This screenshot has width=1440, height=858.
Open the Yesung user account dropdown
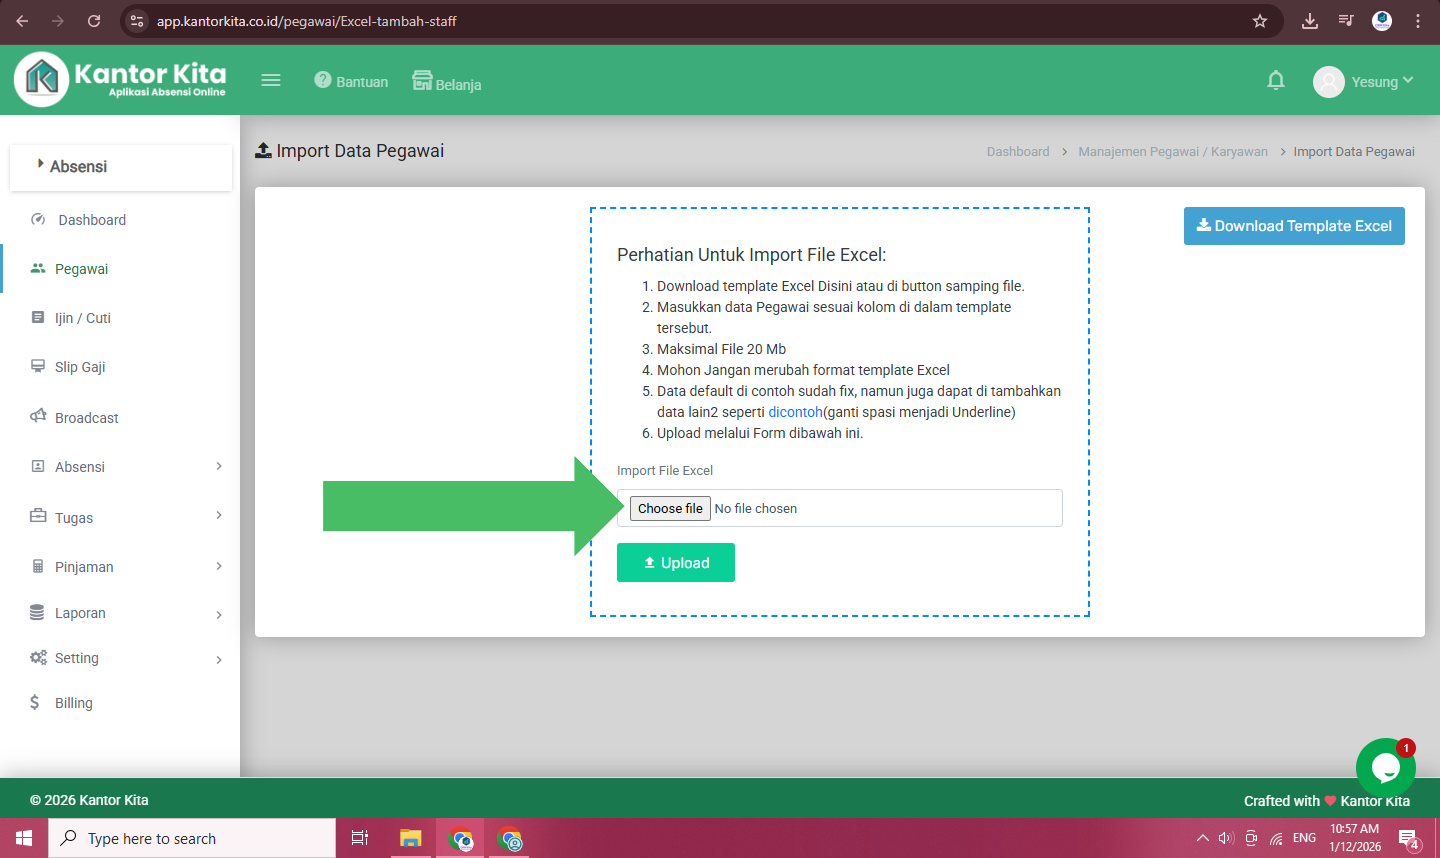tap(1364, 82)
